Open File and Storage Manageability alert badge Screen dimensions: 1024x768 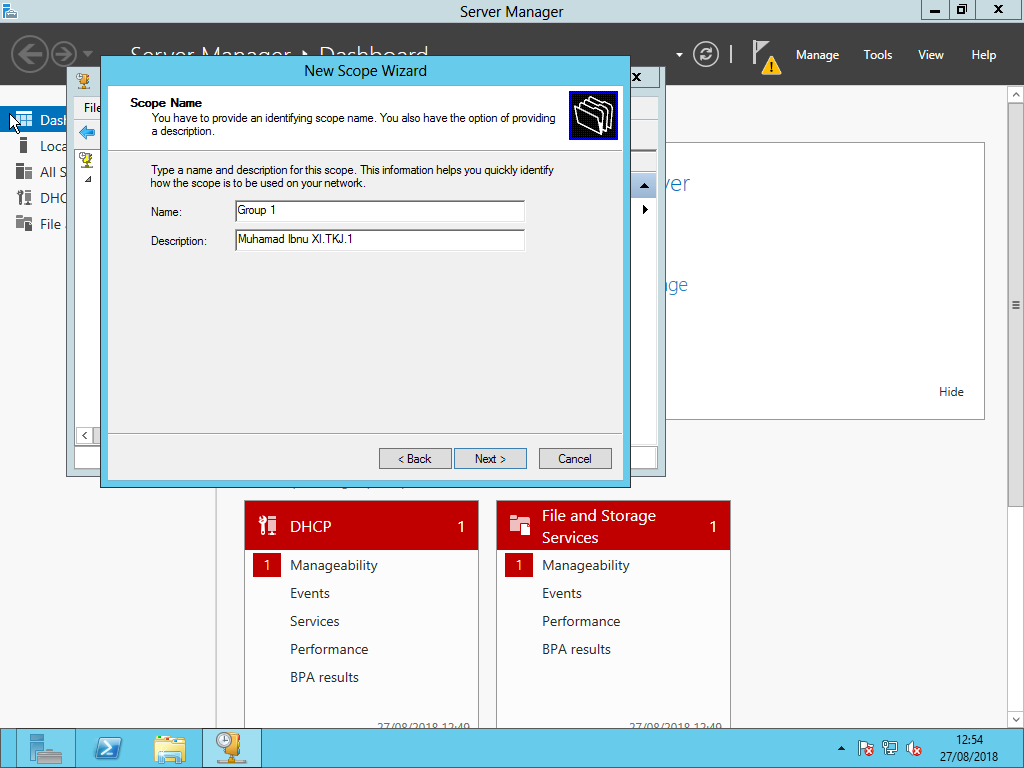click(x=519, y=565)
